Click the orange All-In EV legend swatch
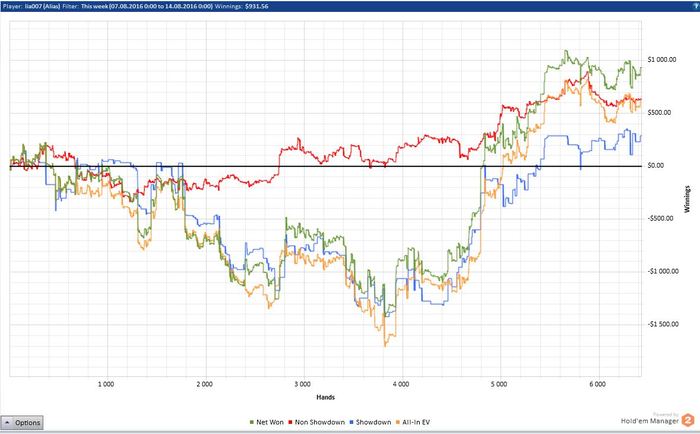Screen dimensions: 700x434 point(398,422)
